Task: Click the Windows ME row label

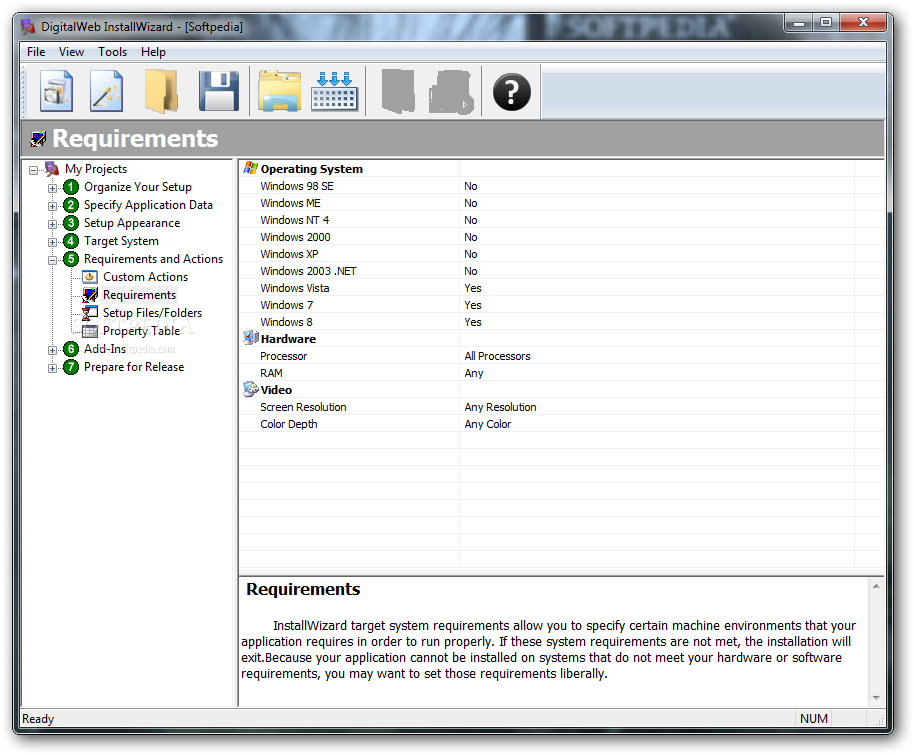Action: point(290,203)
